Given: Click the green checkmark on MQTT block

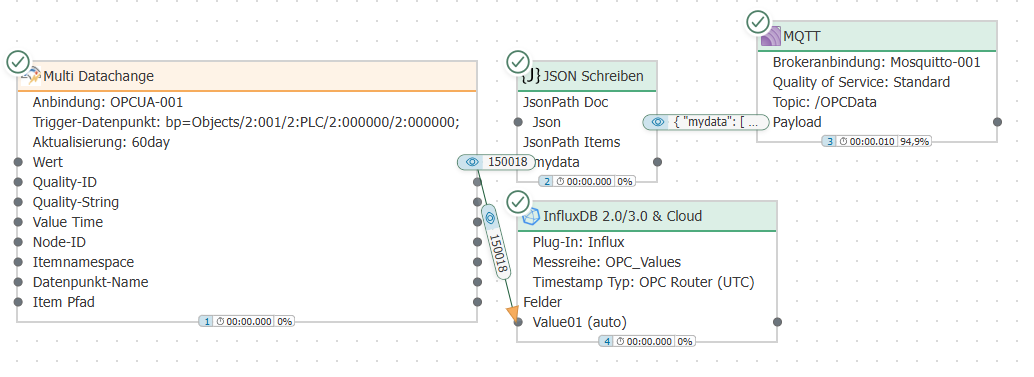Looking at the screenshot, I should click(x=758, y=22).
